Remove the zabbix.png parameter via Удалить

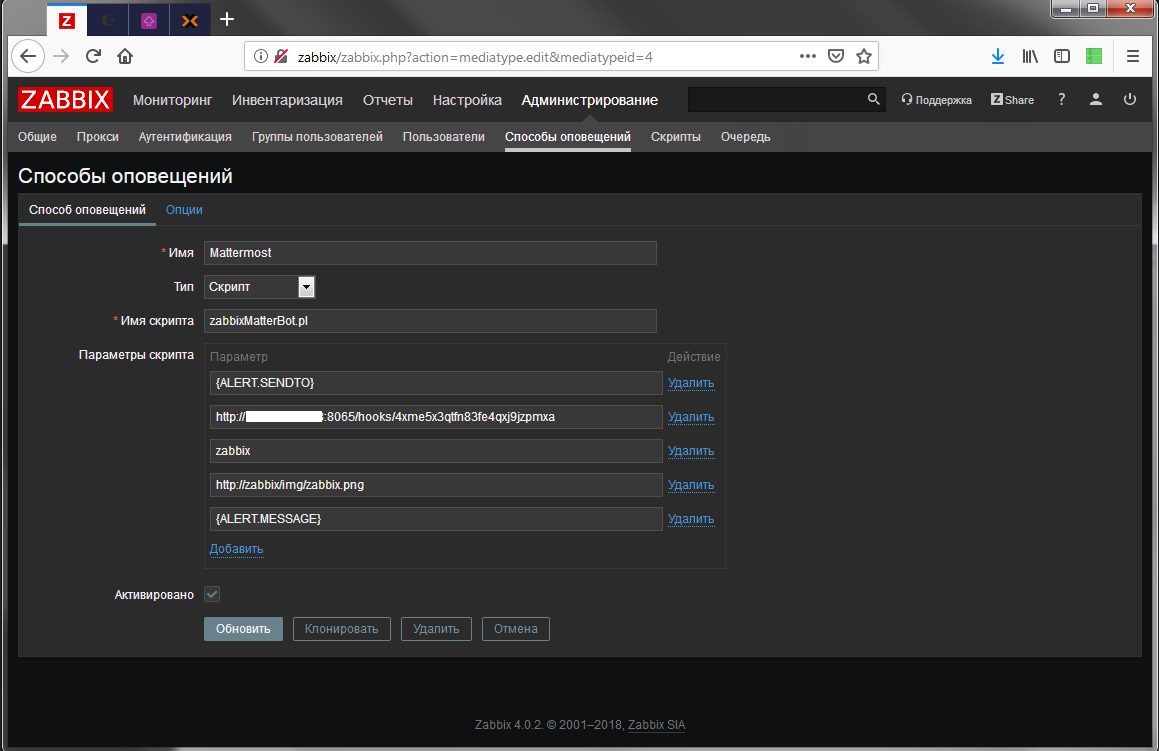click(x=691, y=485)
